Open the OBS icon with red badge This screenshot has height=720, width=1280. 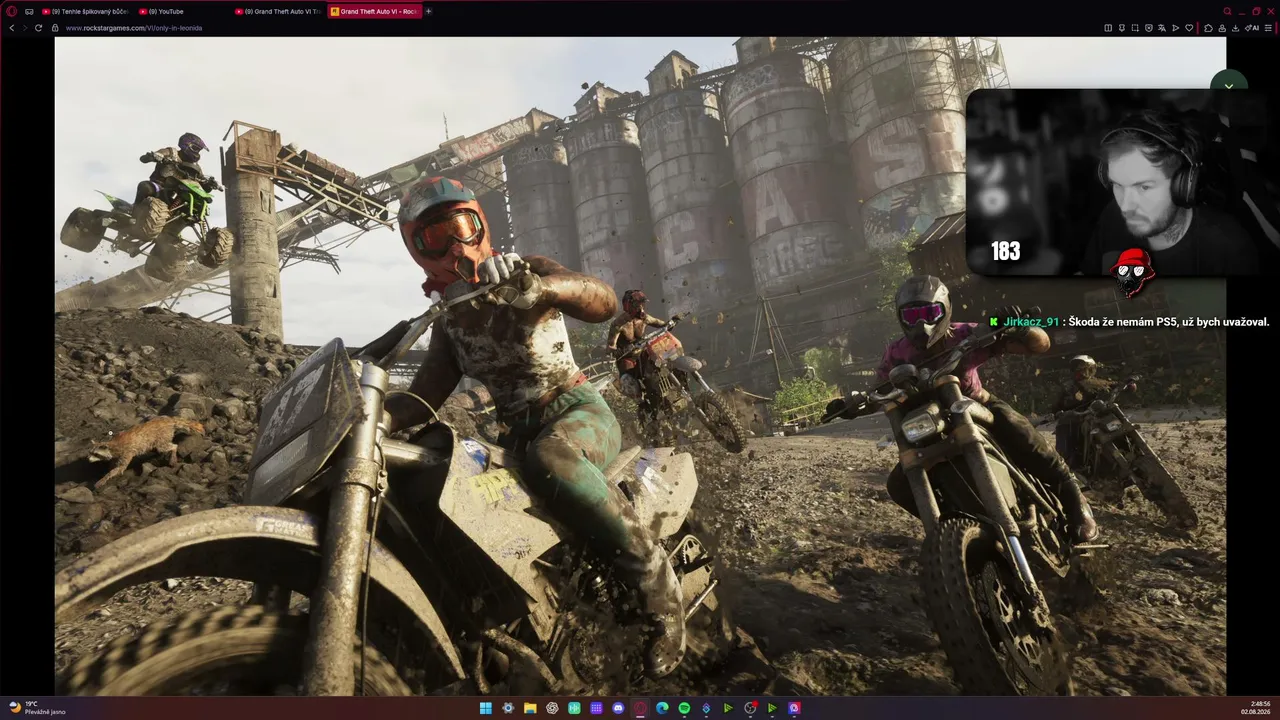(x=750, y=708)
